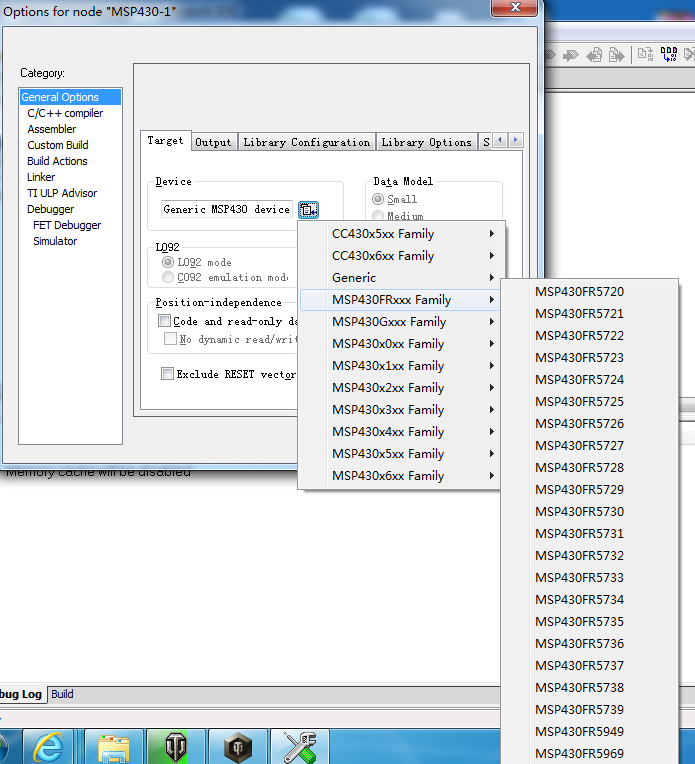This screenshot has height=764, width=695.
Task: Select C/C++ compiler category
Action: click(x=65, y=113)
